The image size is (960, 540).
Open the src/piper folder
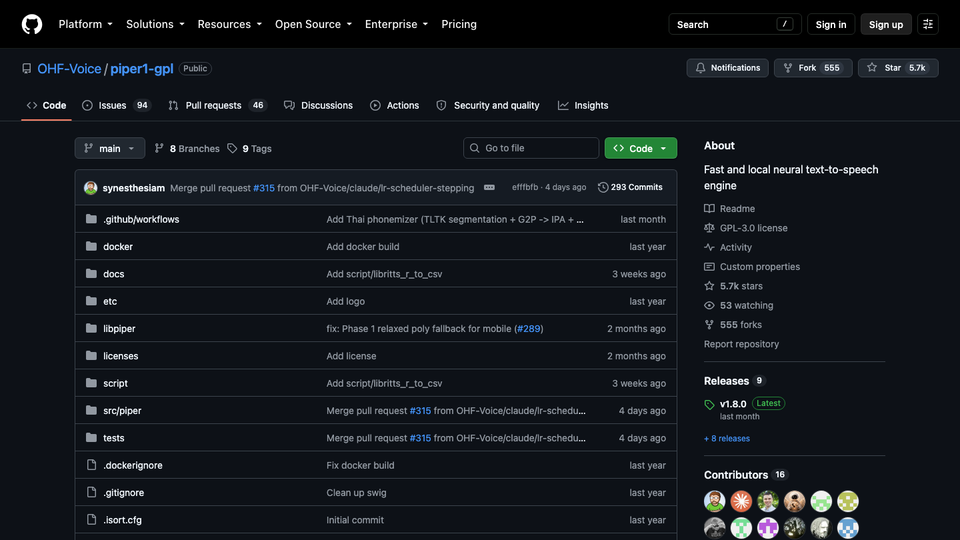122,411
